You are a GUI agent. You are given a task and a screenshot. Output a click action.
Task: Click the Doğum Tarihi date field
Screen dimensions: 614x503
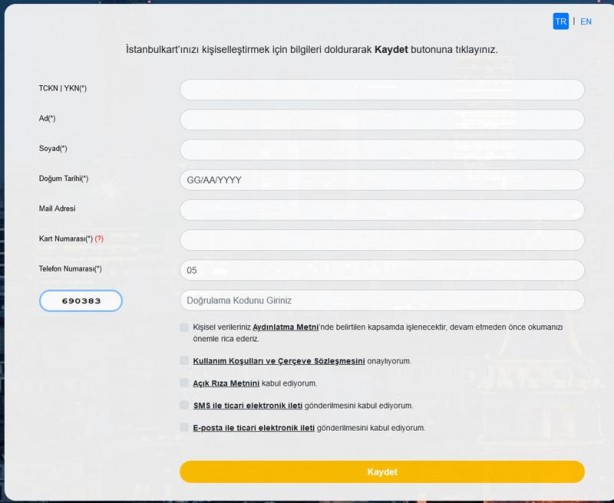pos(382,180)
